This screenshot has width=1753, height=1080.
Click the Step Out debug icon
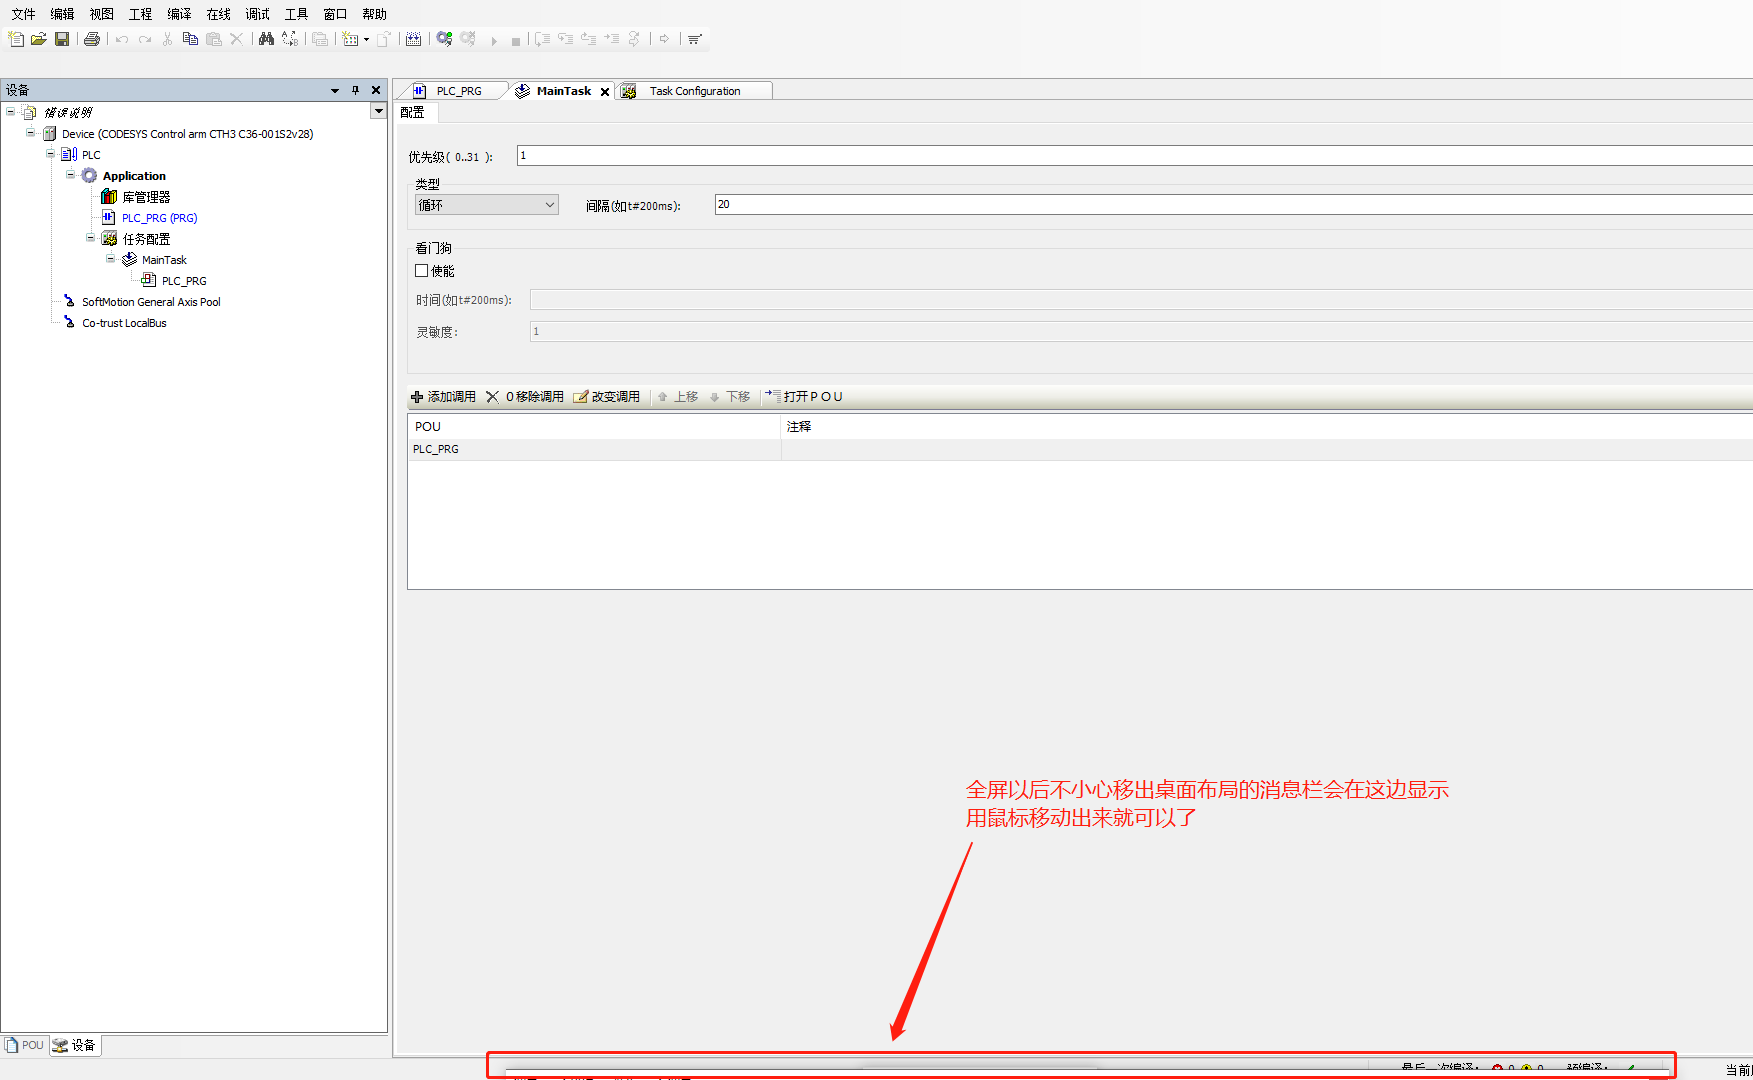(588, 39)
